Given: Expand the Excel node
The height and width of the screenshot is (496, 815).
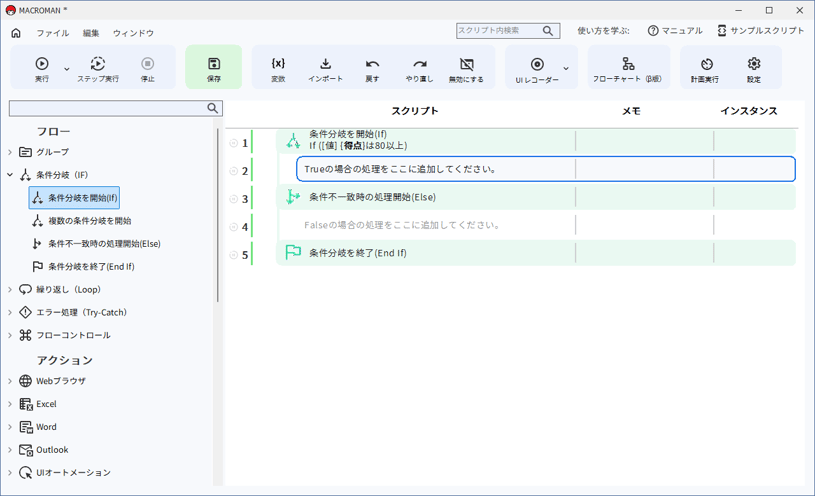Looking at the screenshot, I should [10, 404].
